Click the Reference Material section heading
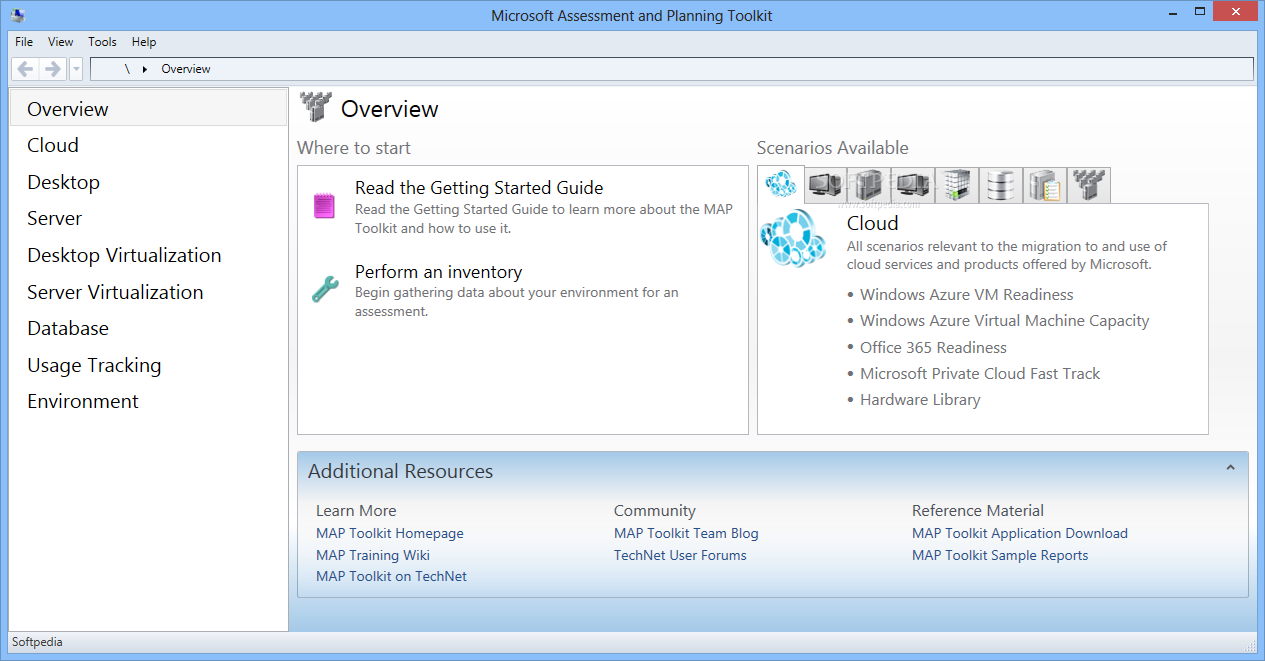Viewport: 1265px width, 661px height. [978, 510]
